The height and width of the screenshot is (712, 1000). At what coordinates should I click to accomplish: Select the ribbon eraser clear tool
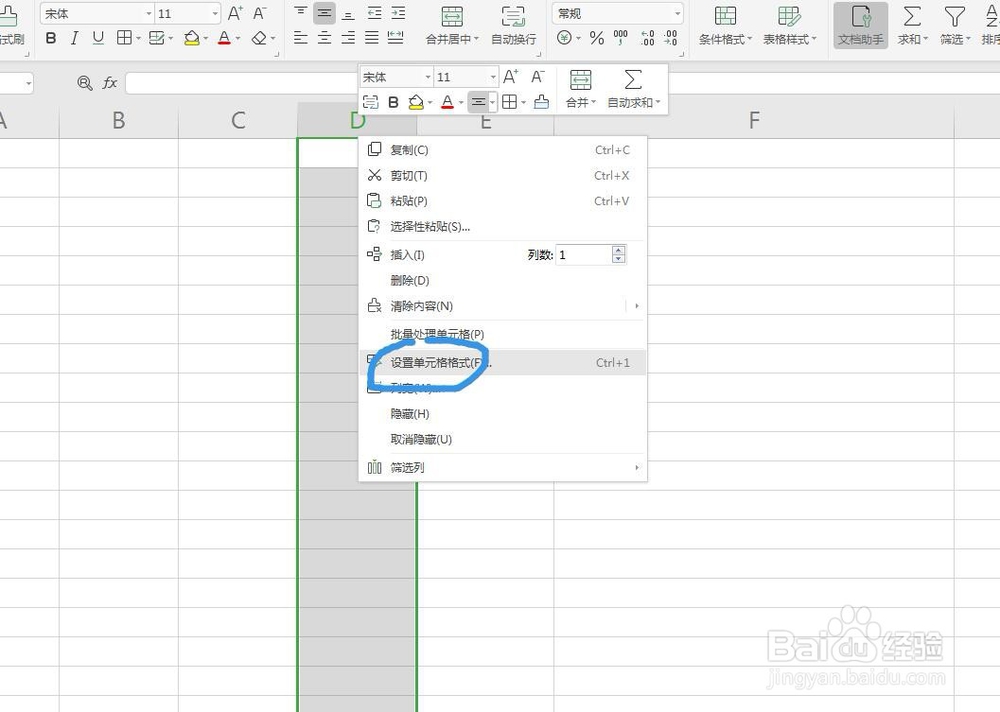(259, 38)
